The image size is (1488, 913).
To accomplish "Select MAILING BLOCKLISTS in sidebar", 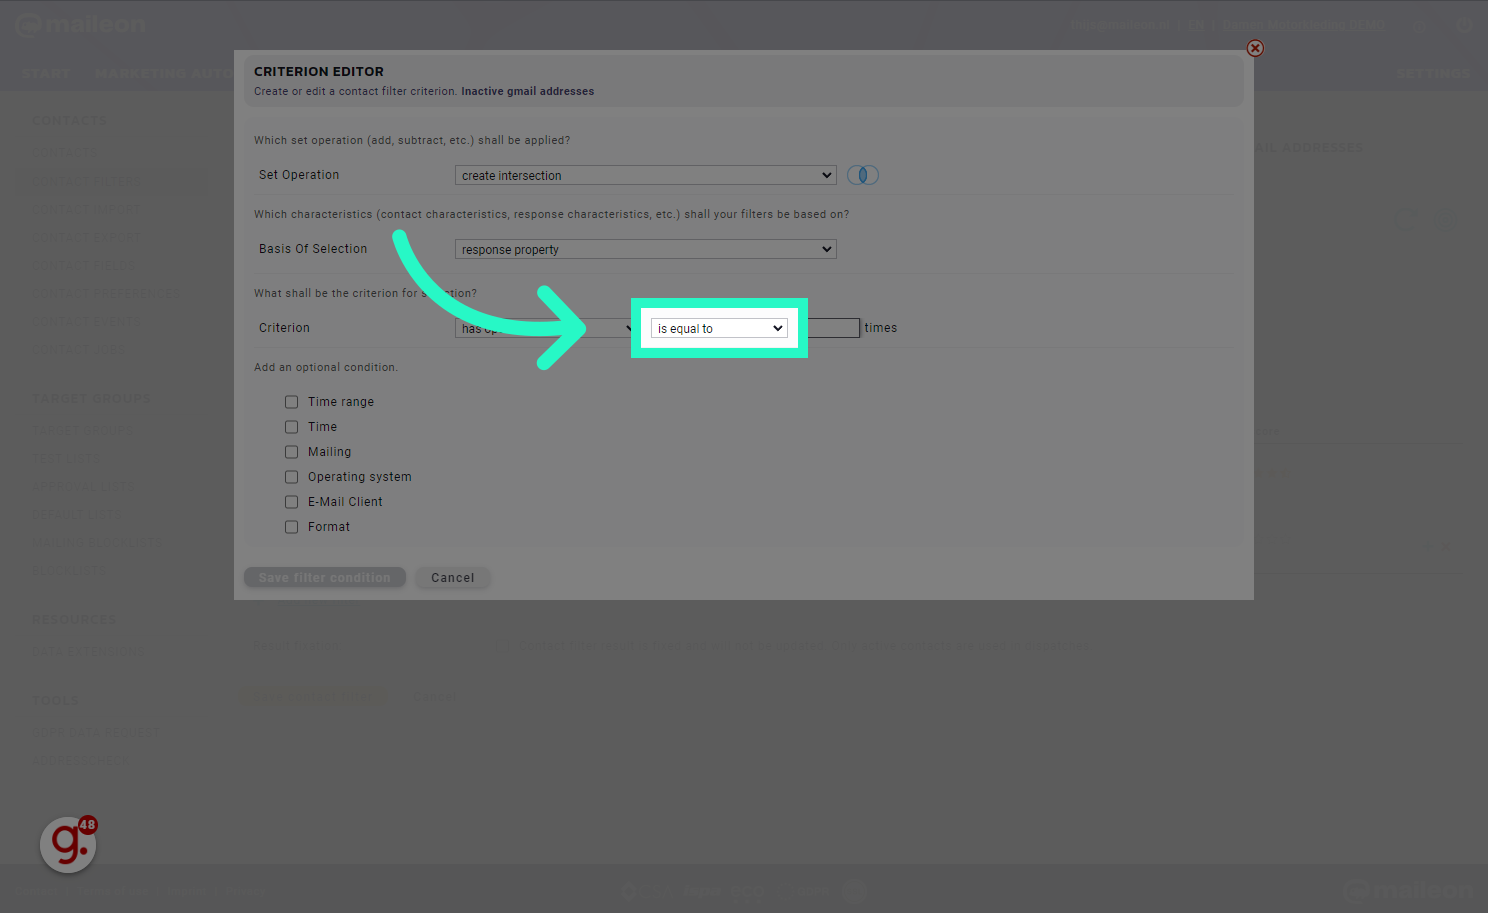I will [95, 543].
